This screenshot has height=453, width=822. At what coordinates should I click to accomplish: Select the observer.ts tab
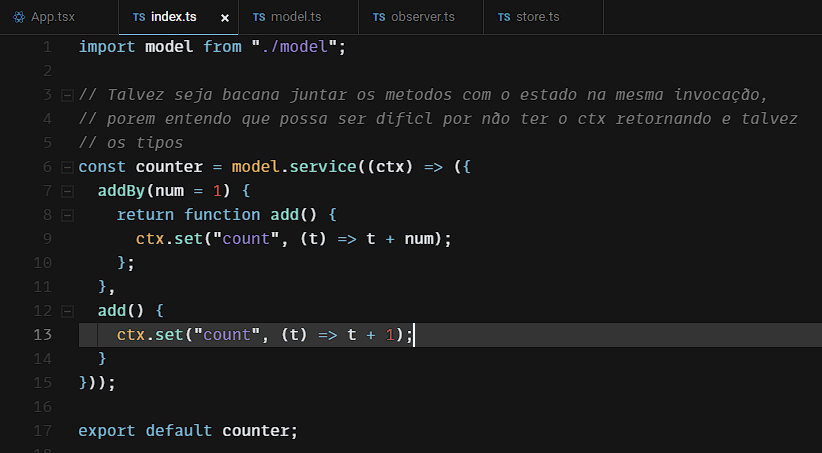pos(422,18)
